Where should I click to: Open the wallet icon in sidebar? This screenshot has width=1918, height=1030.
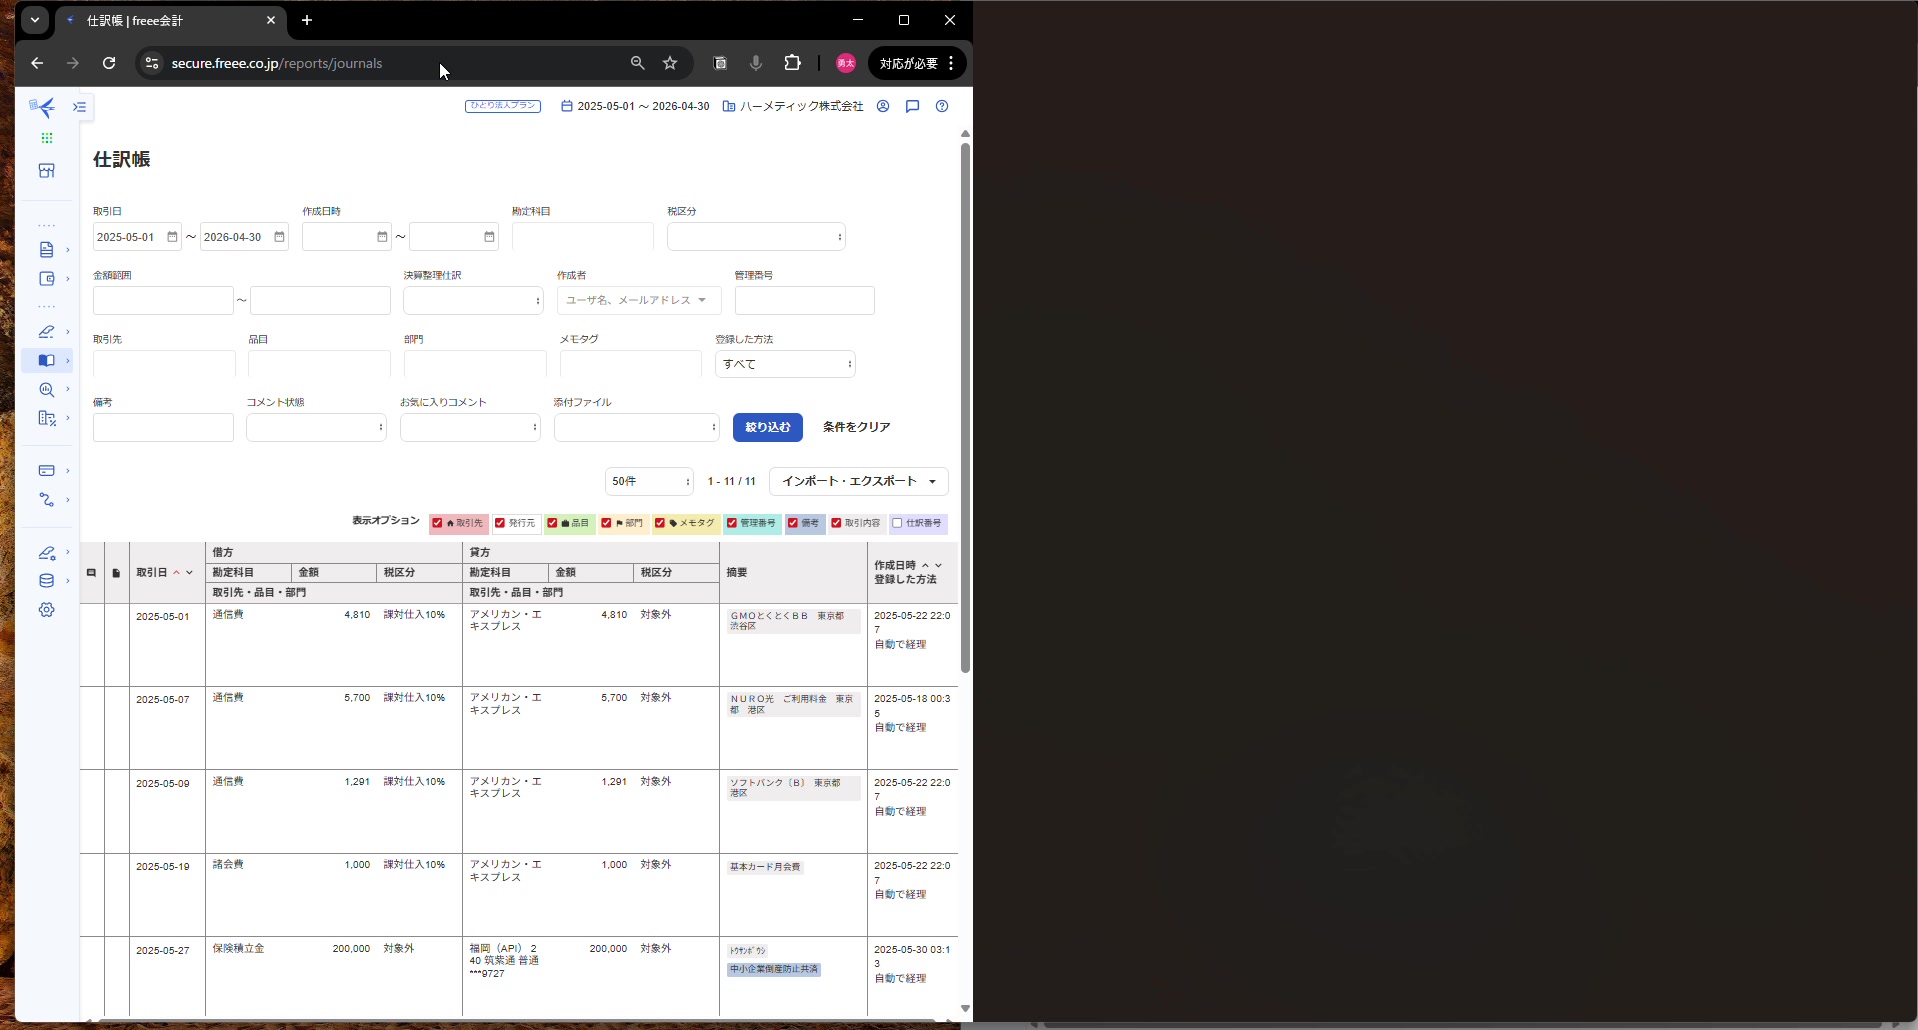click(x=47, y=279)
